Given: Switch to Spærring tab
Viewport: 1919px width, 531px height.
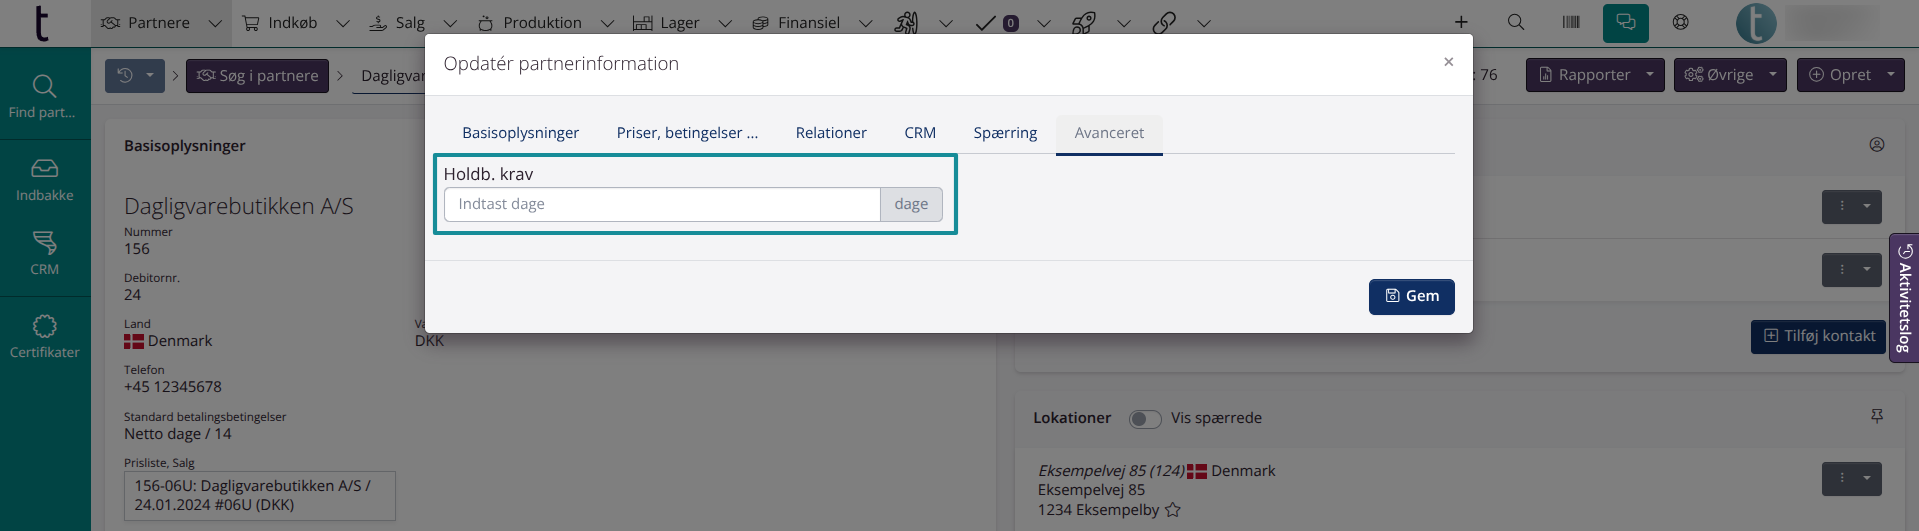Looking at the screenshot, I should [x=1005, y=133].
